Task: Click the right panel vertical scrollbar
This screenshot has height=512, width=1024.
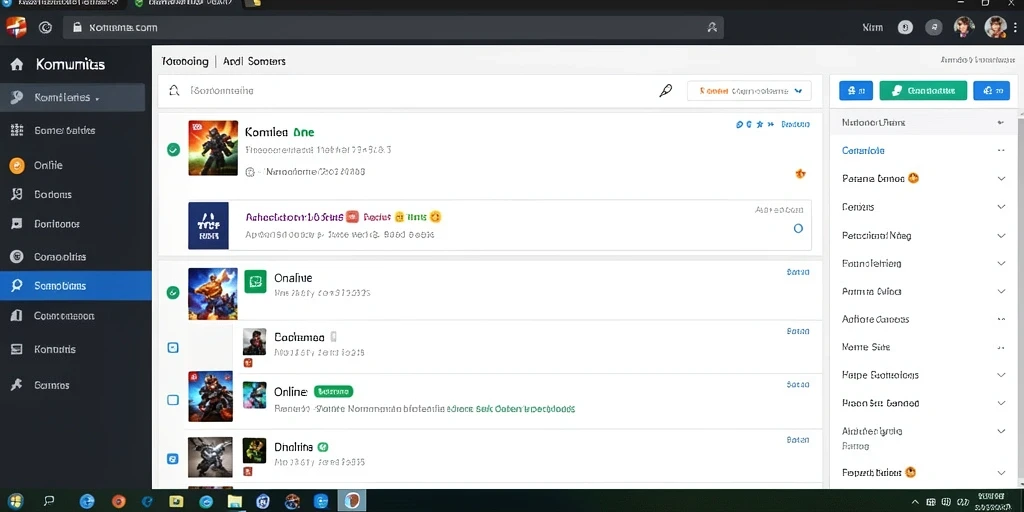Action: (1020, 300)
